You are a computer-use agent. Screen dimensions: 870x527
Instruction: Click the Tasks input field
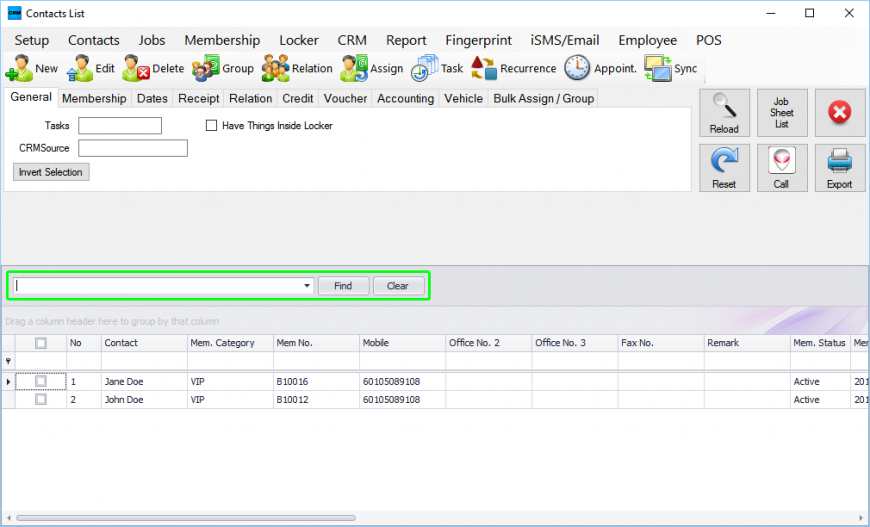120,126
